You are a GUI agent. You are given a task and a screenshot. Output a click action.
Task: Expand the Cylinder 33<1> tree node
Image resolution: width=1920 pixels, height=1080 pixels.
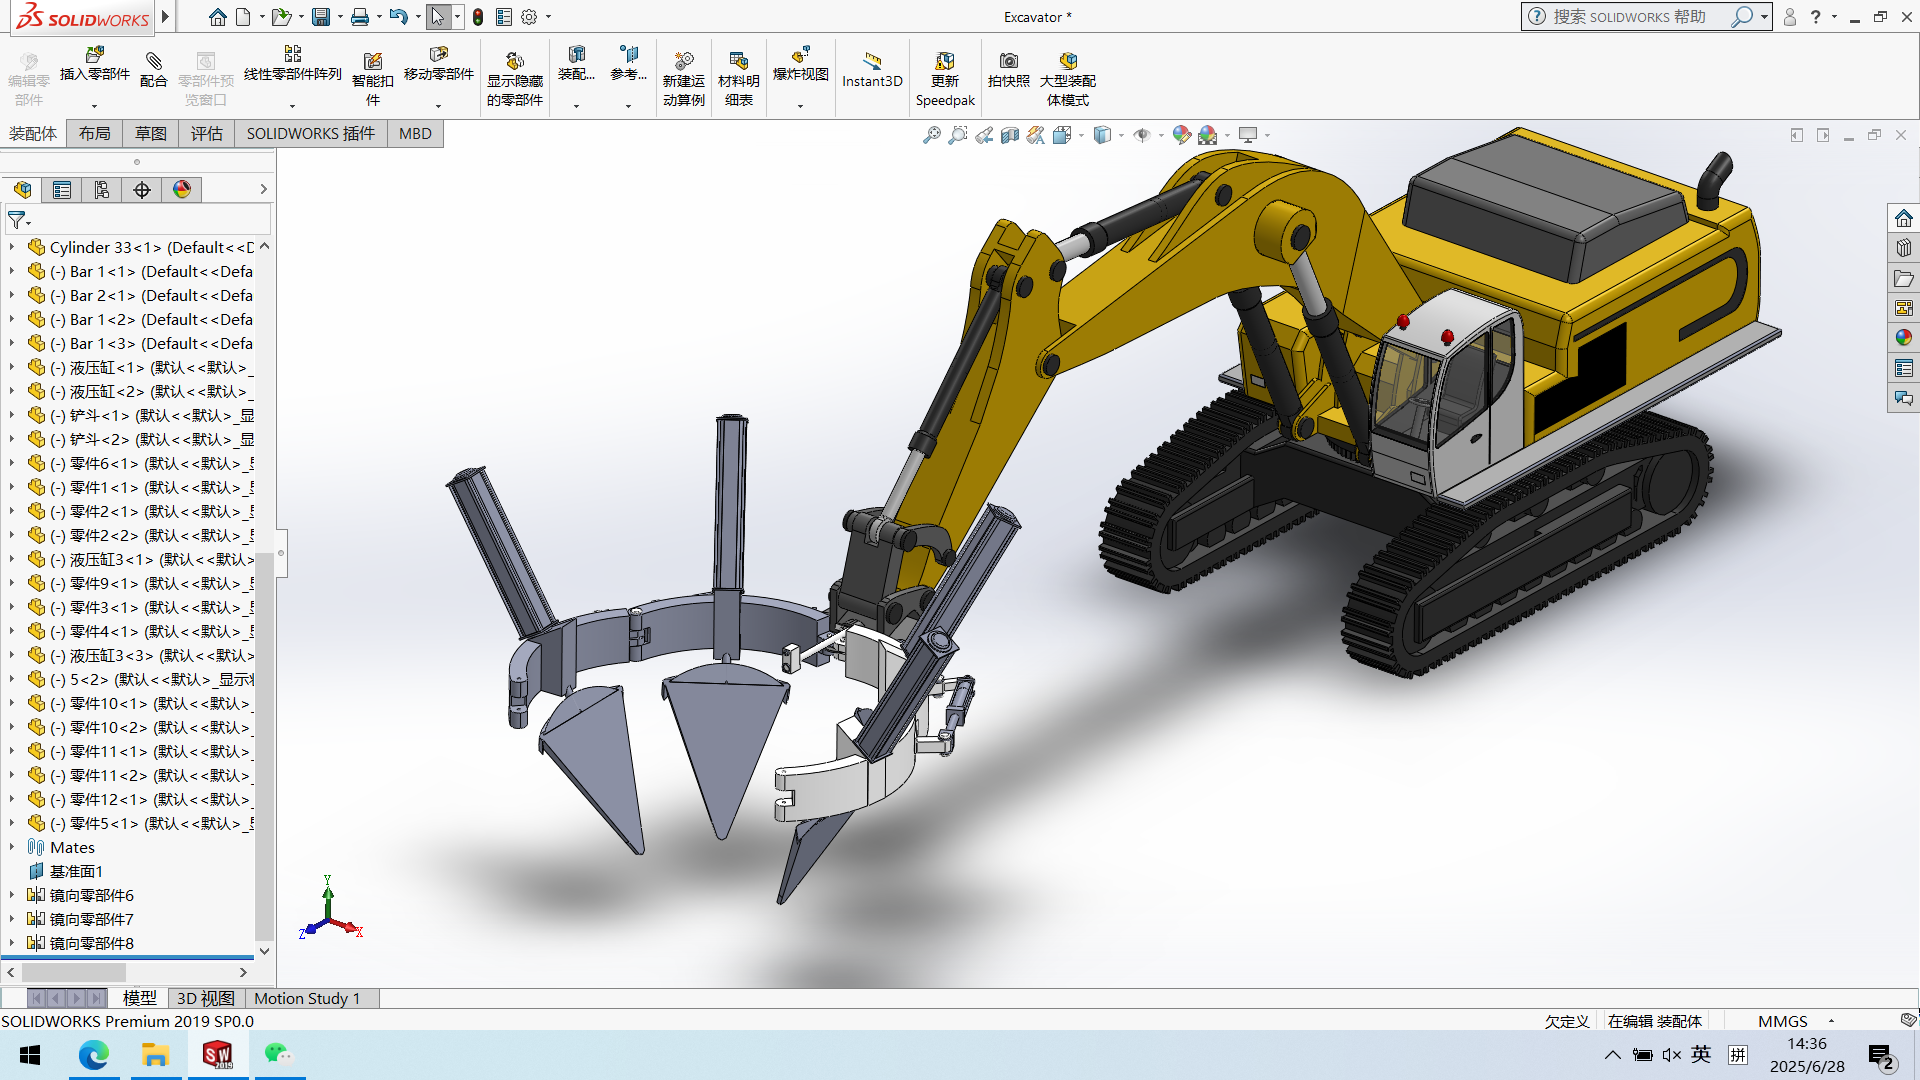12,247
